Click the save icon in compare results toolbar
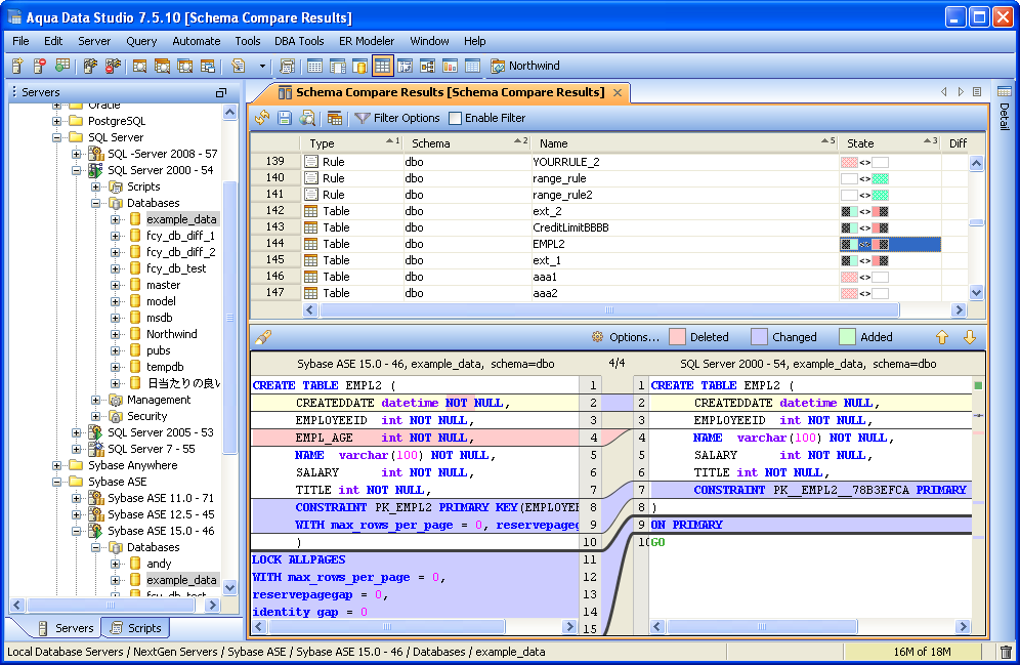Viewport: 1020px width, 665px height. [285, 118]
